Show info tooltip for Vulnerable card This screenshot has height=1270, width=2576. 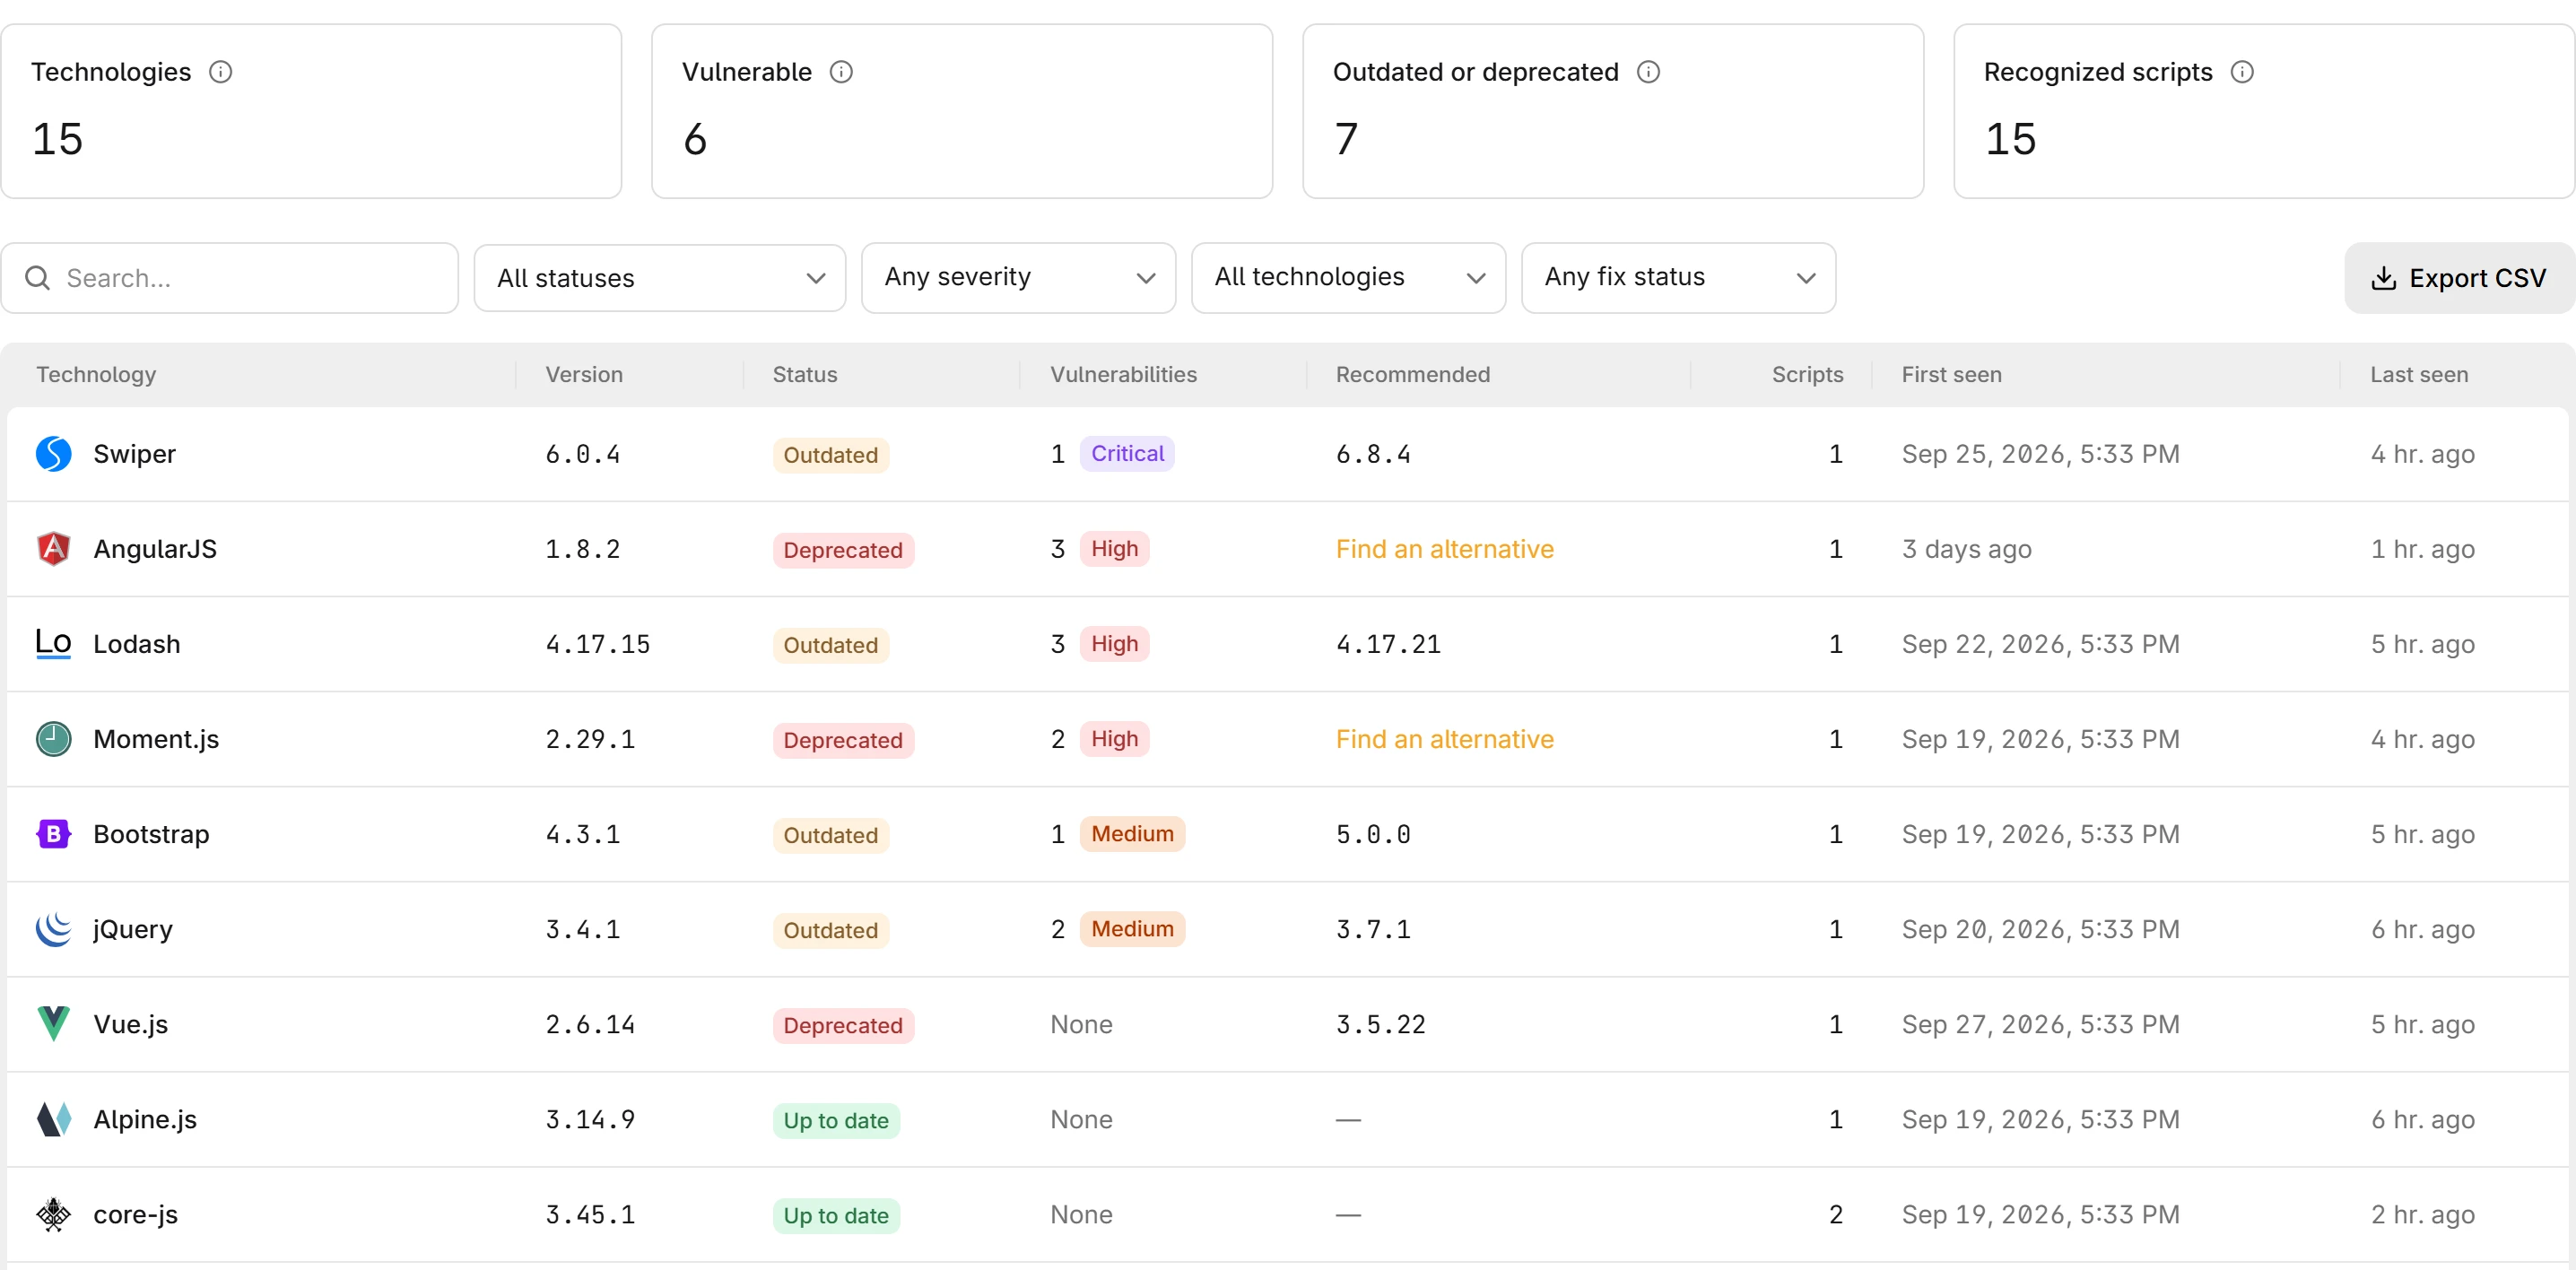point(842,72)
